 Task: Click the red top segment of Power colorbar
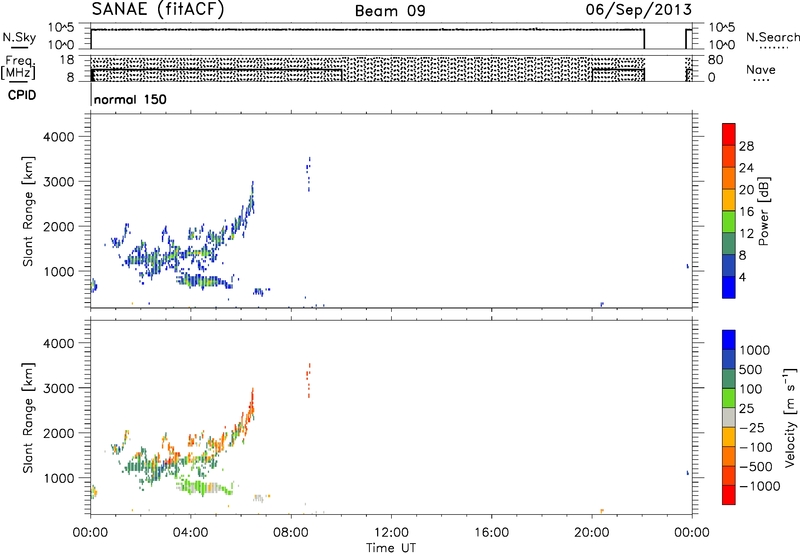pyautogui.click(x=729, y=134)
